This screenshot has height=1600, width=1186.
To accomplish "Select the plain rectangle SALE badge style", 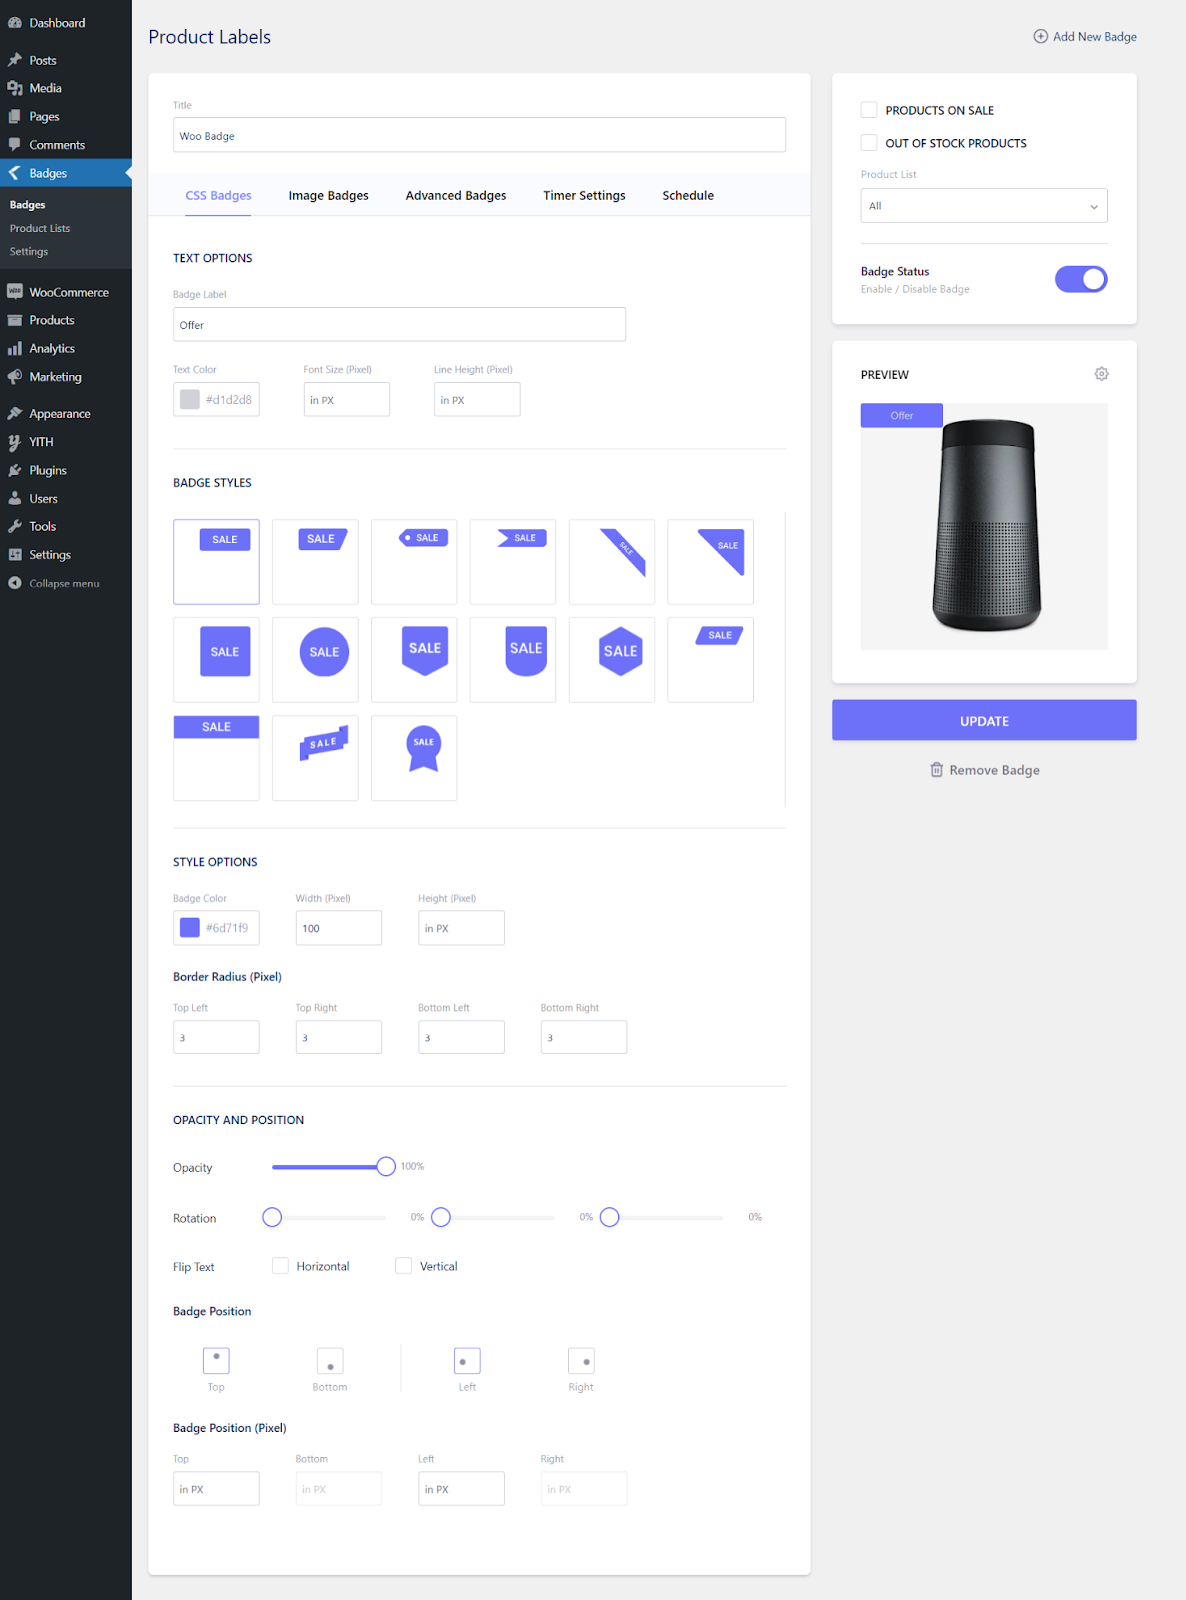I will [216, 562].
